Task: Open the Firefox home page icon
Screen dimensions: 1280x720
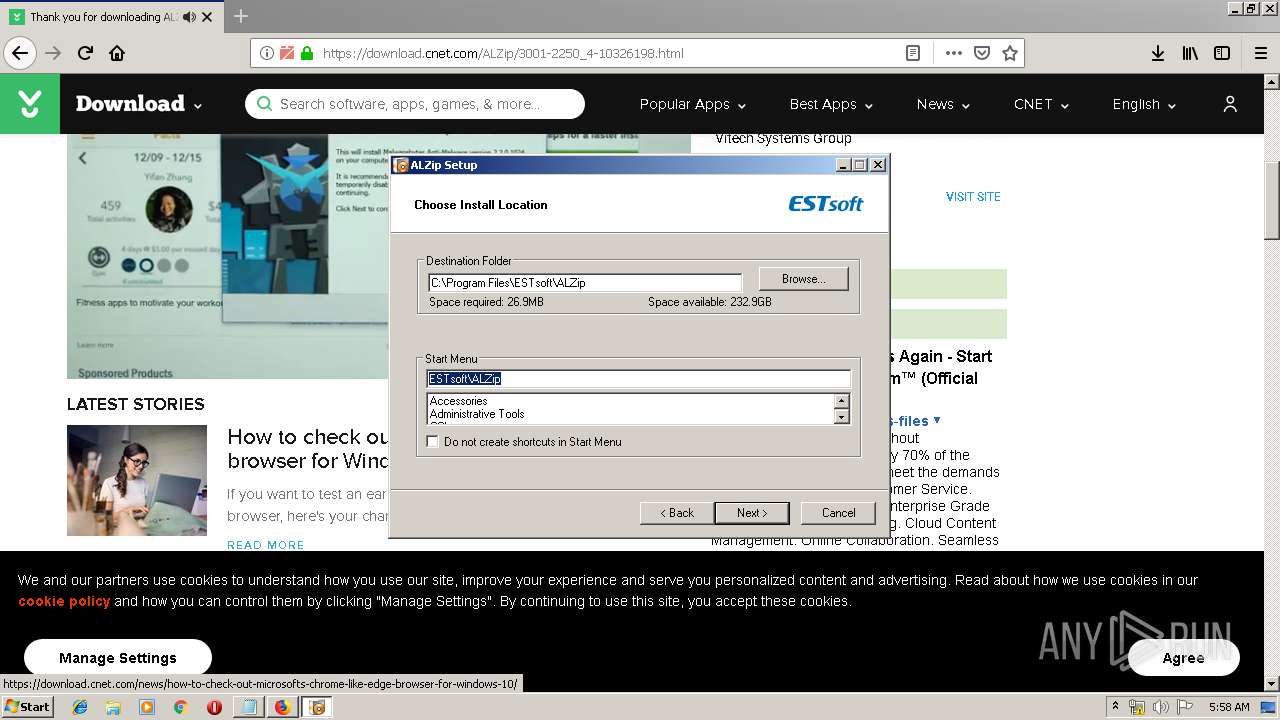Action: [x=117, y=53]
